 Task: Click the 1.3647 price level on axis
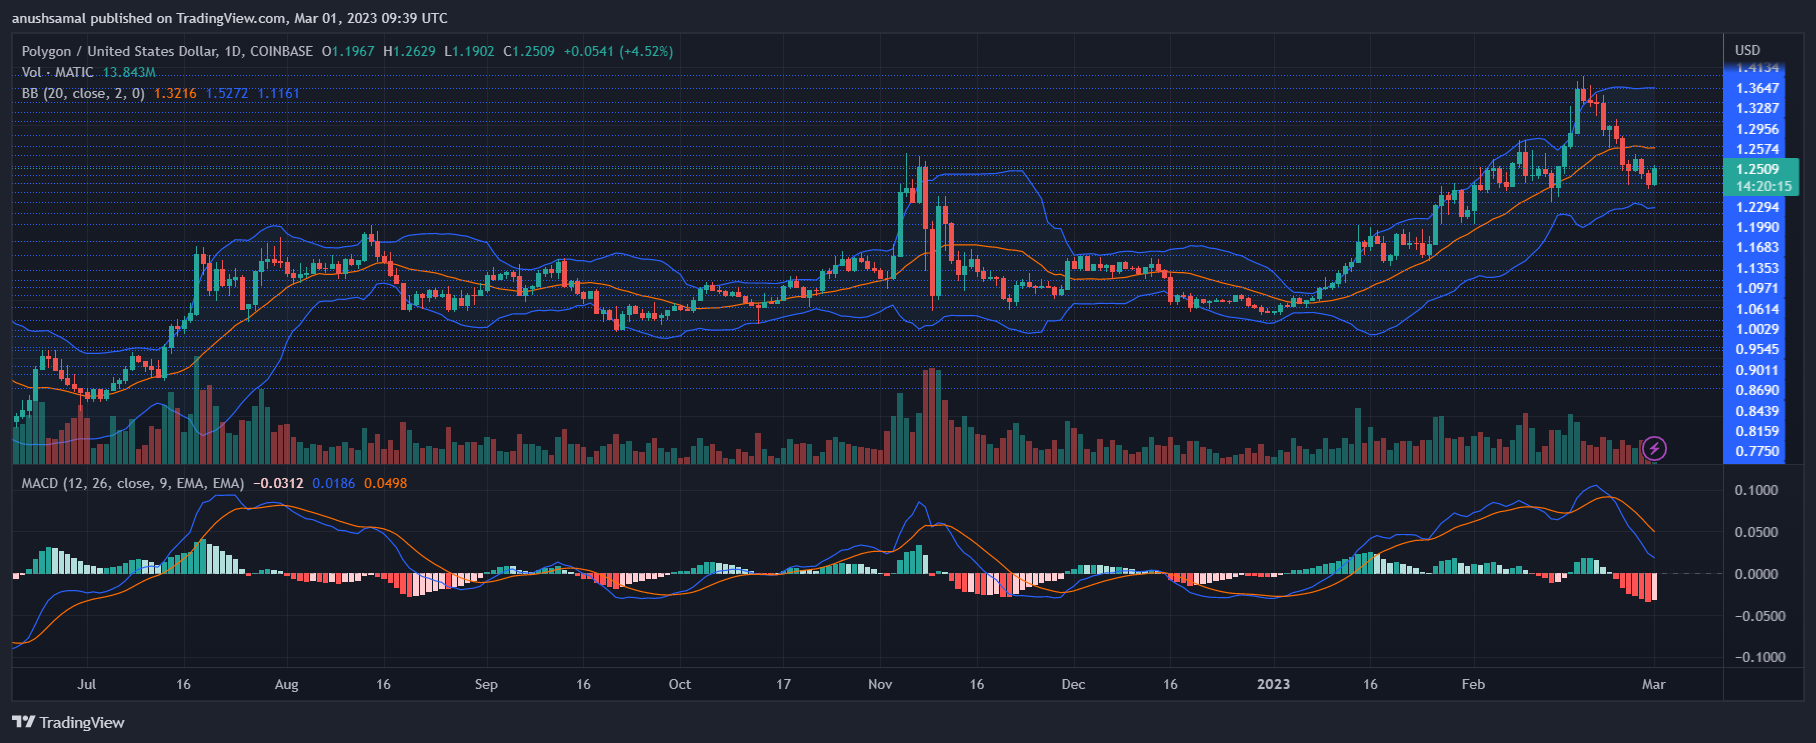pos(1757,88)
